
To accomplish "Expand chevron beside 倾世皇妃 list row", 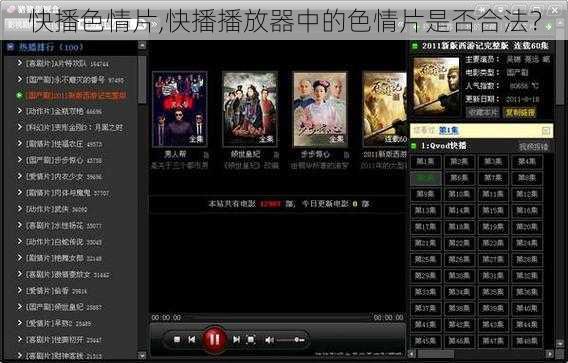I will (20, 306).
